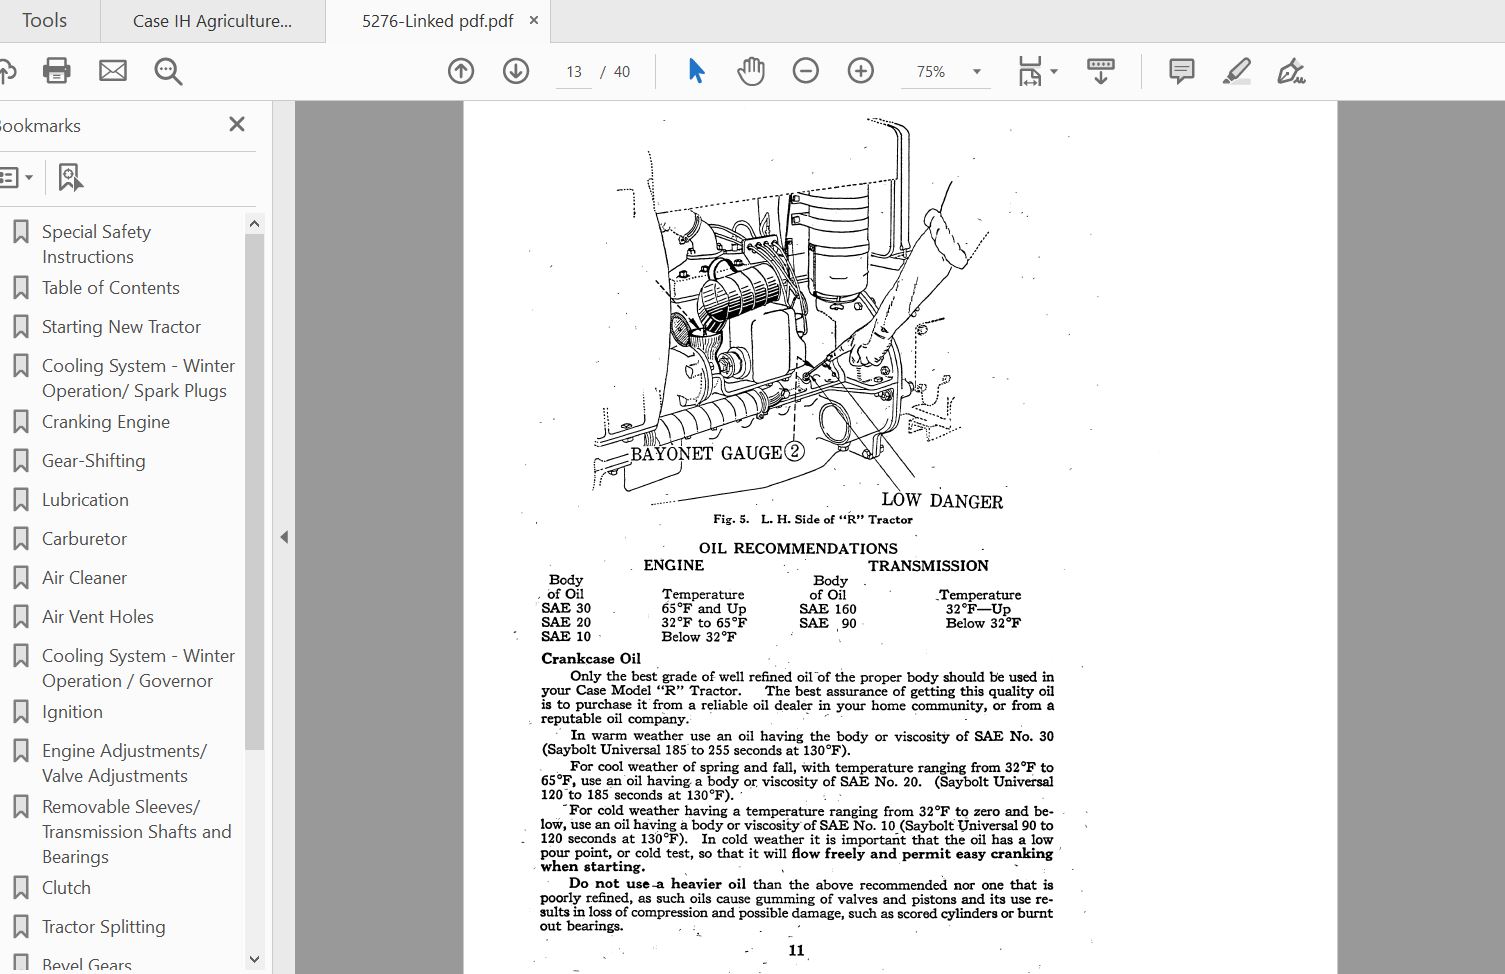The height and width of the screenshot is (974, 1505).
Task: Go to Clutch bookmark
Action: click(x=66, y=888)
